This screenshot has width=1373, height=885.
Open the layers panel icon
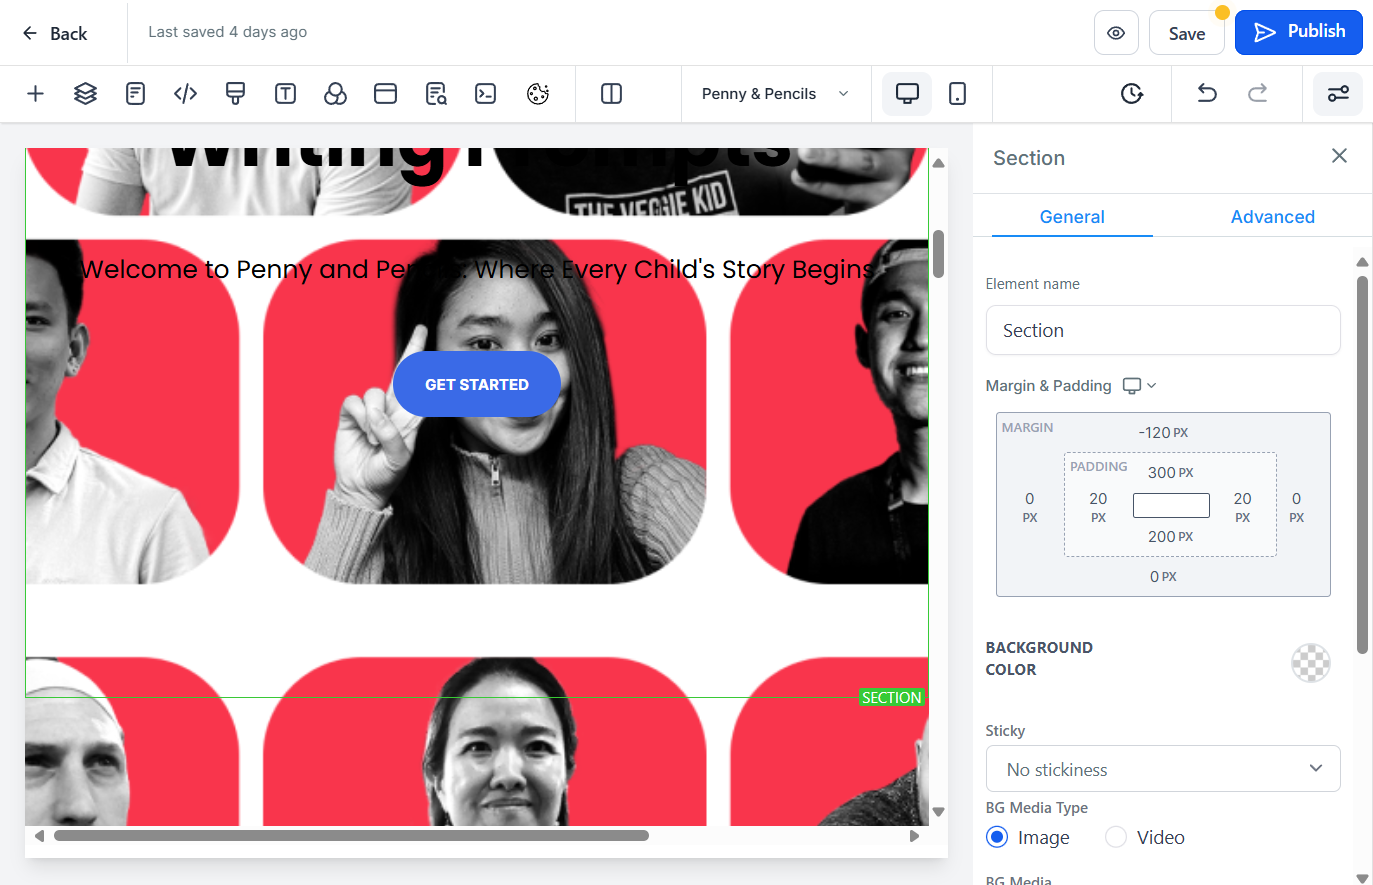(85, 94)
